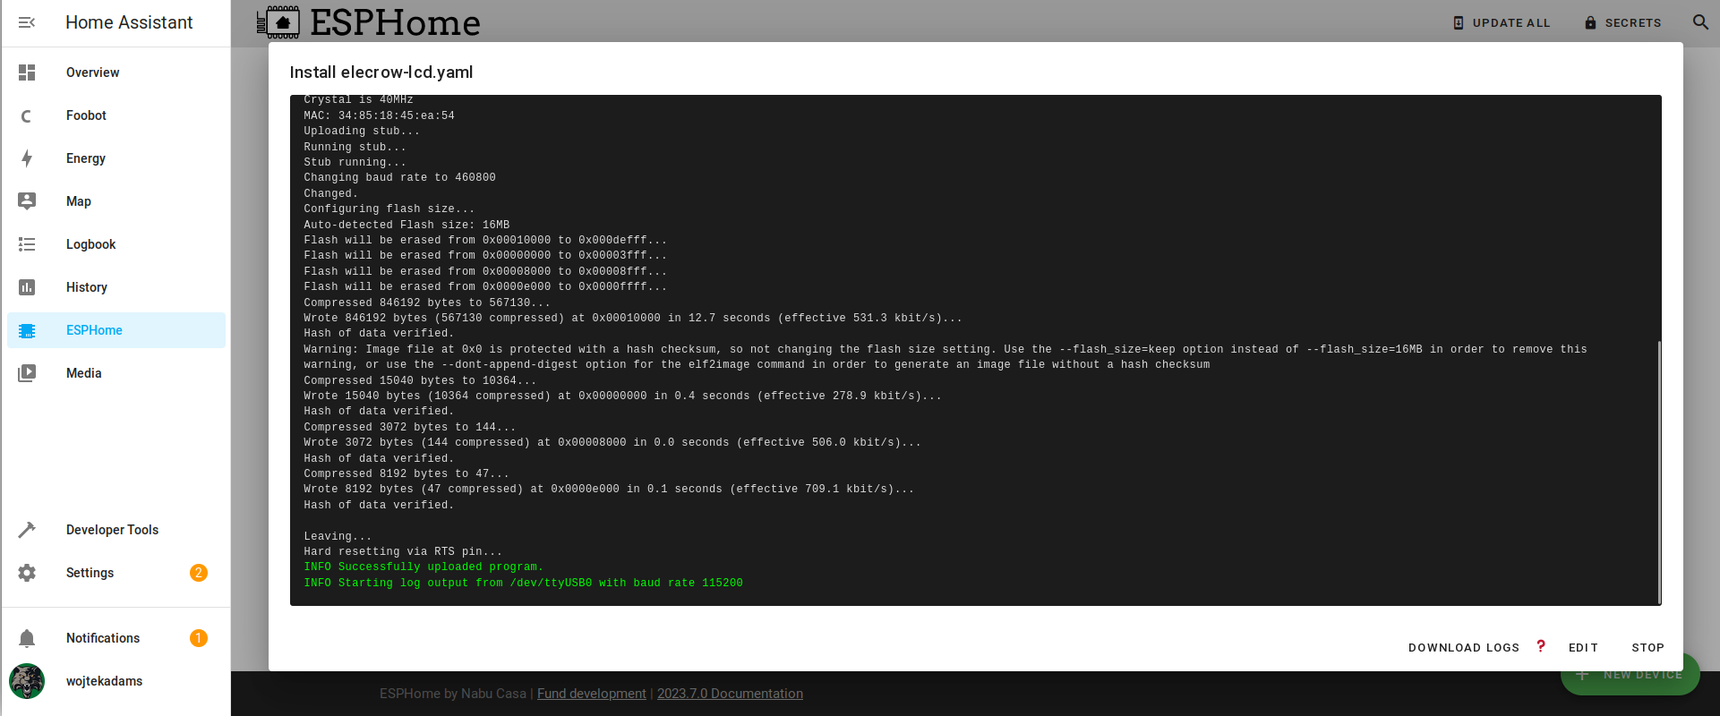The image size is (1720, 716).
Task: Click 'MAC: 34:85:18:45:ea:54' log line
Action: point(379,116)
